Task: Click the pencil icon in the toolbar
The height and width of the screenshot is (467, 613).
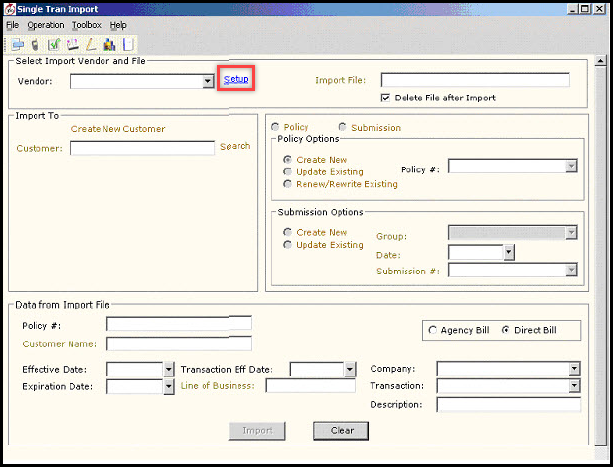Action: click(x=90, y=44)
